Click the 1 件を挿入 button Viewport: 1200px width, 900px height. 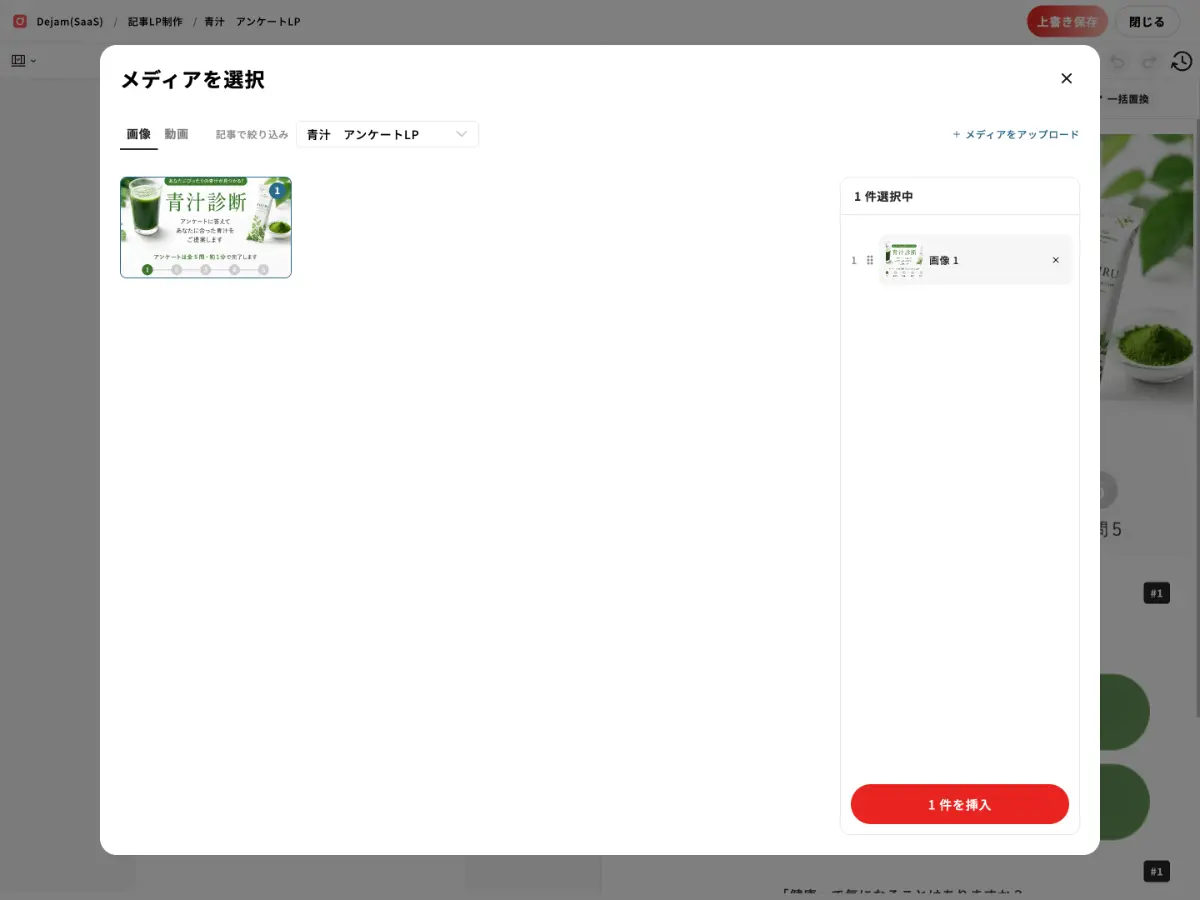960,804
